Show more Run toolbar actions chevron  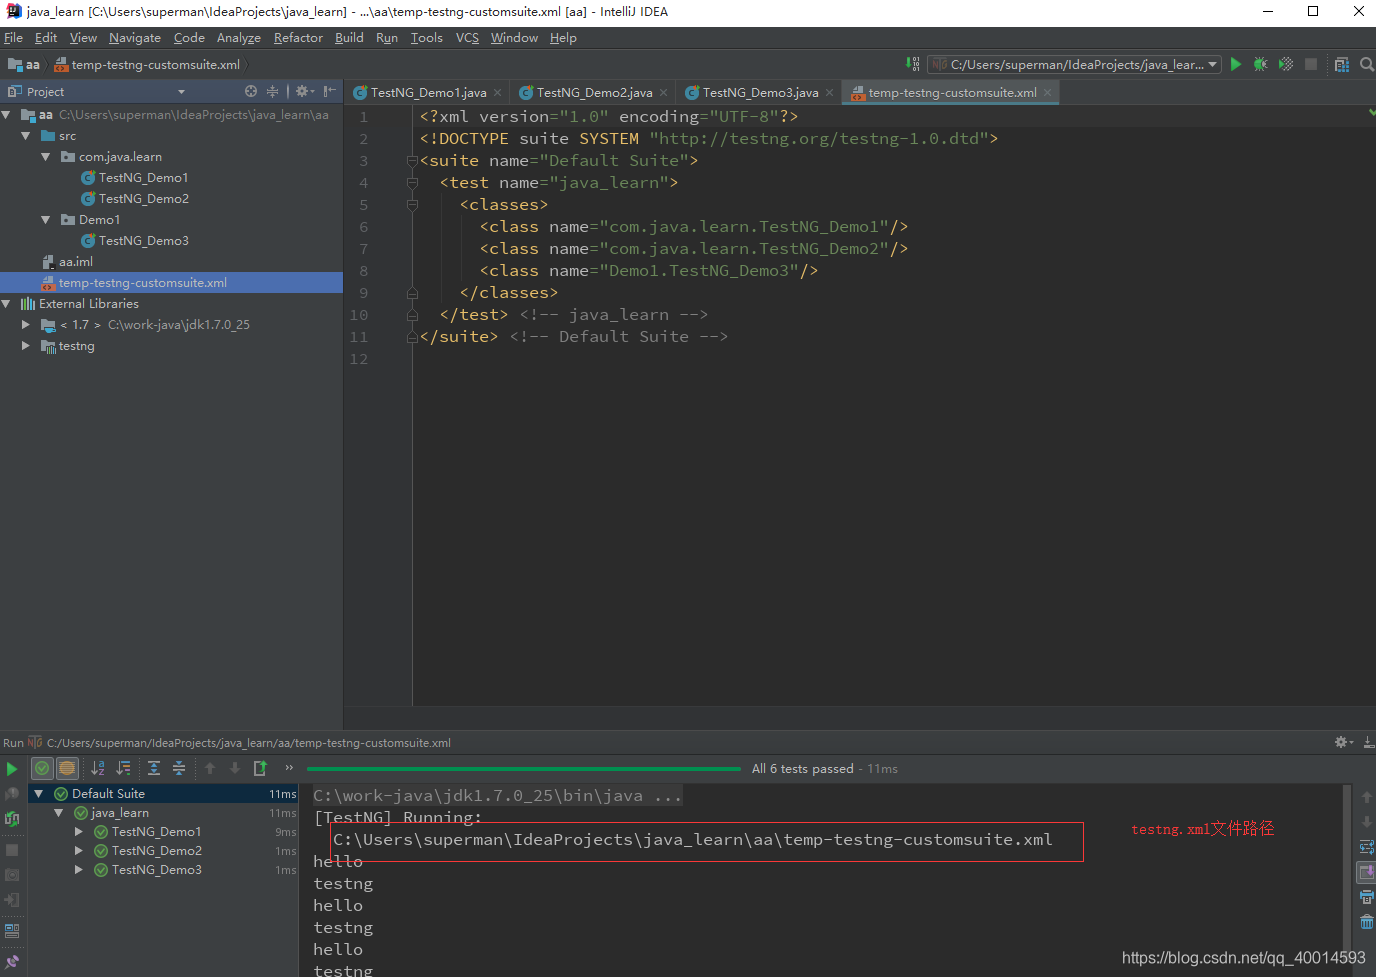pos(289,768)
